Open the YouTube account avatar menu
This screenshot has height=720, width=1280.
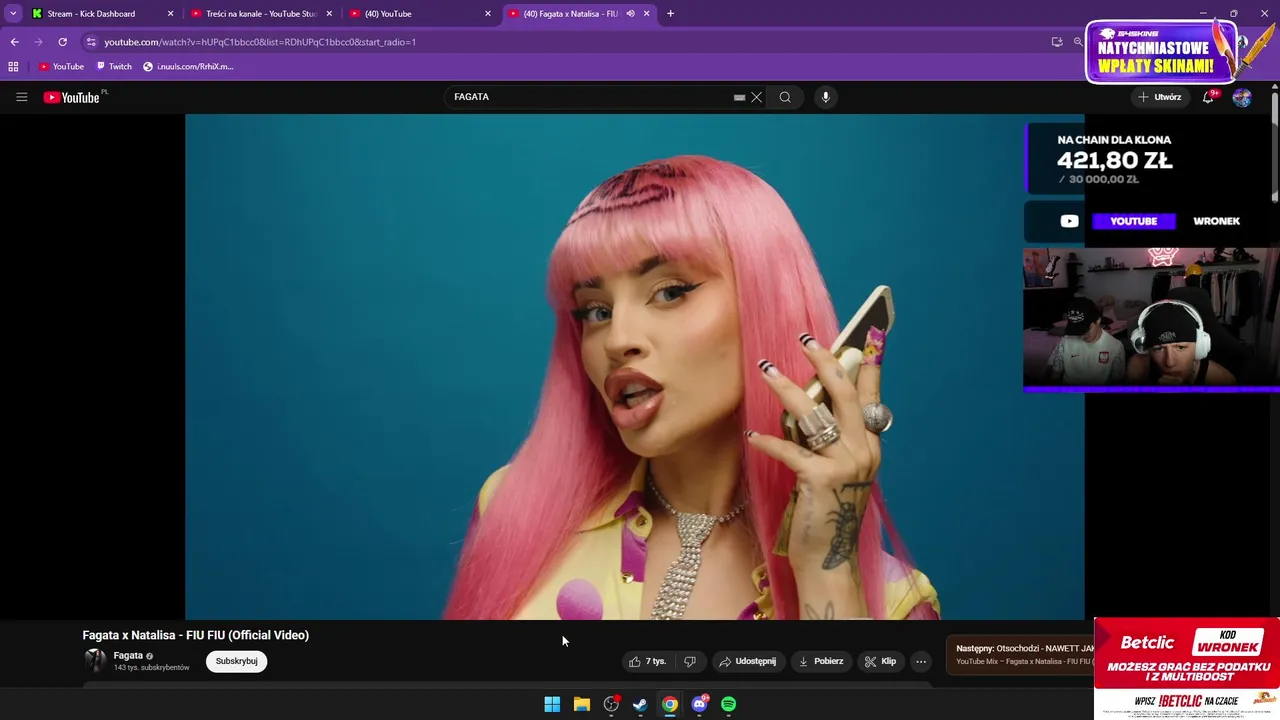point(1242,97)
